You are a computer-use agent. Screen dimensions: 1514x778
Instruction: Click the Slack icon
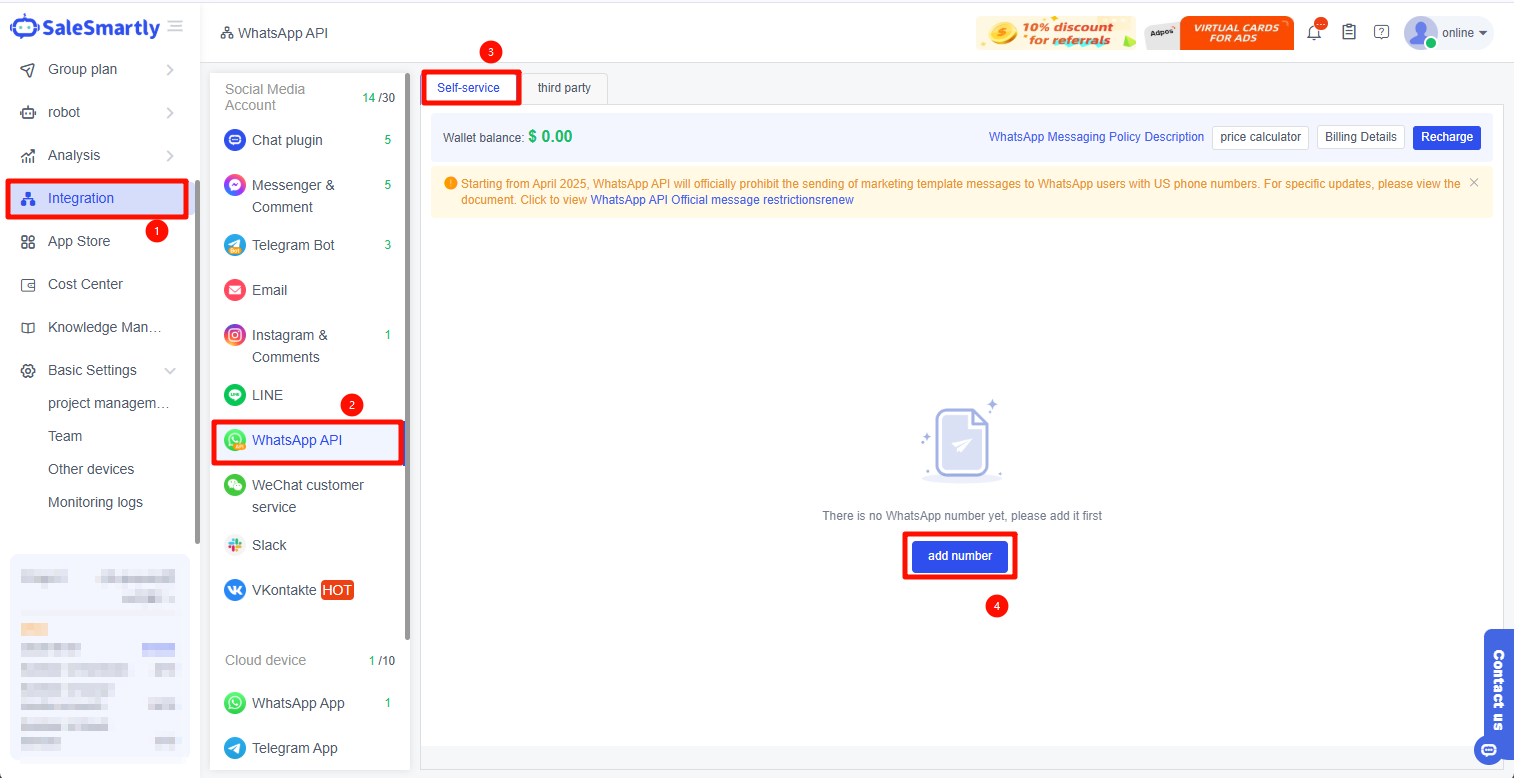coord(235,545)
